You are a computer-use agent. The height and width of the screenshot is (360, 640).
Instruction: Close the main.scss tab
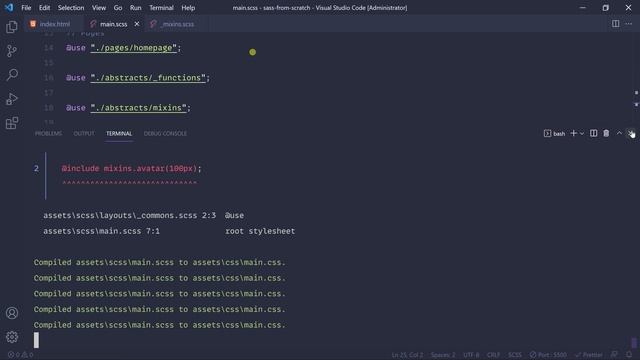[x=137, y=24]
